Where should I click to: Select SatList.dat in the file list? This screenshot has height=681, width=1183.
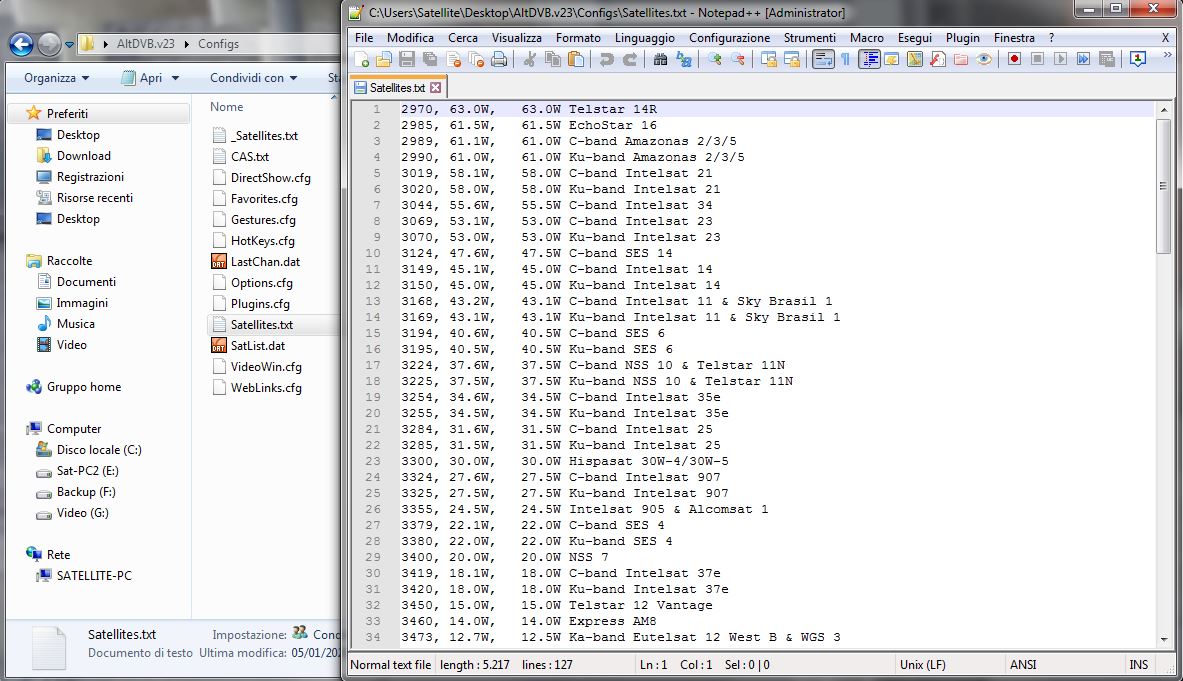click(257, 346)
